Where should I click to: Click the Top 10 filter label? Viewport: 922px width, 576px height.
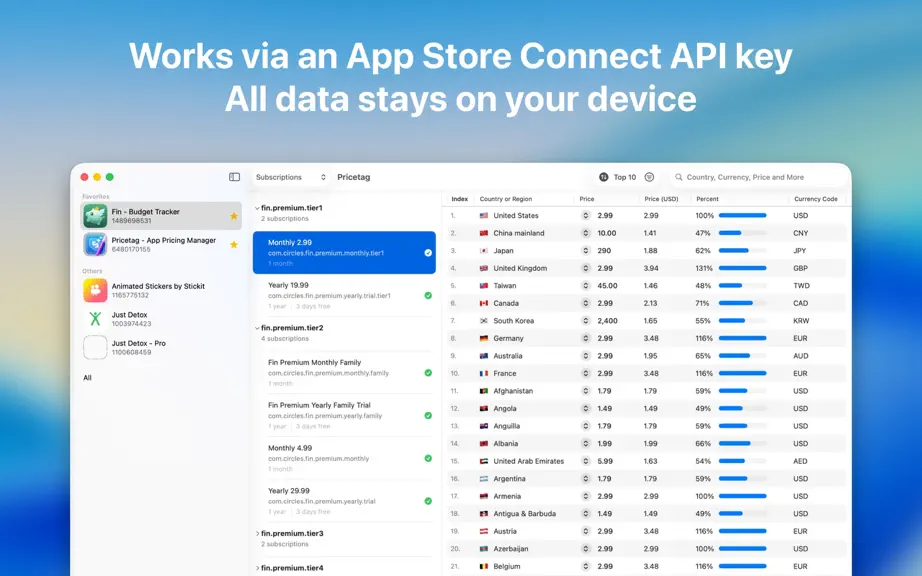click(624, 177)
